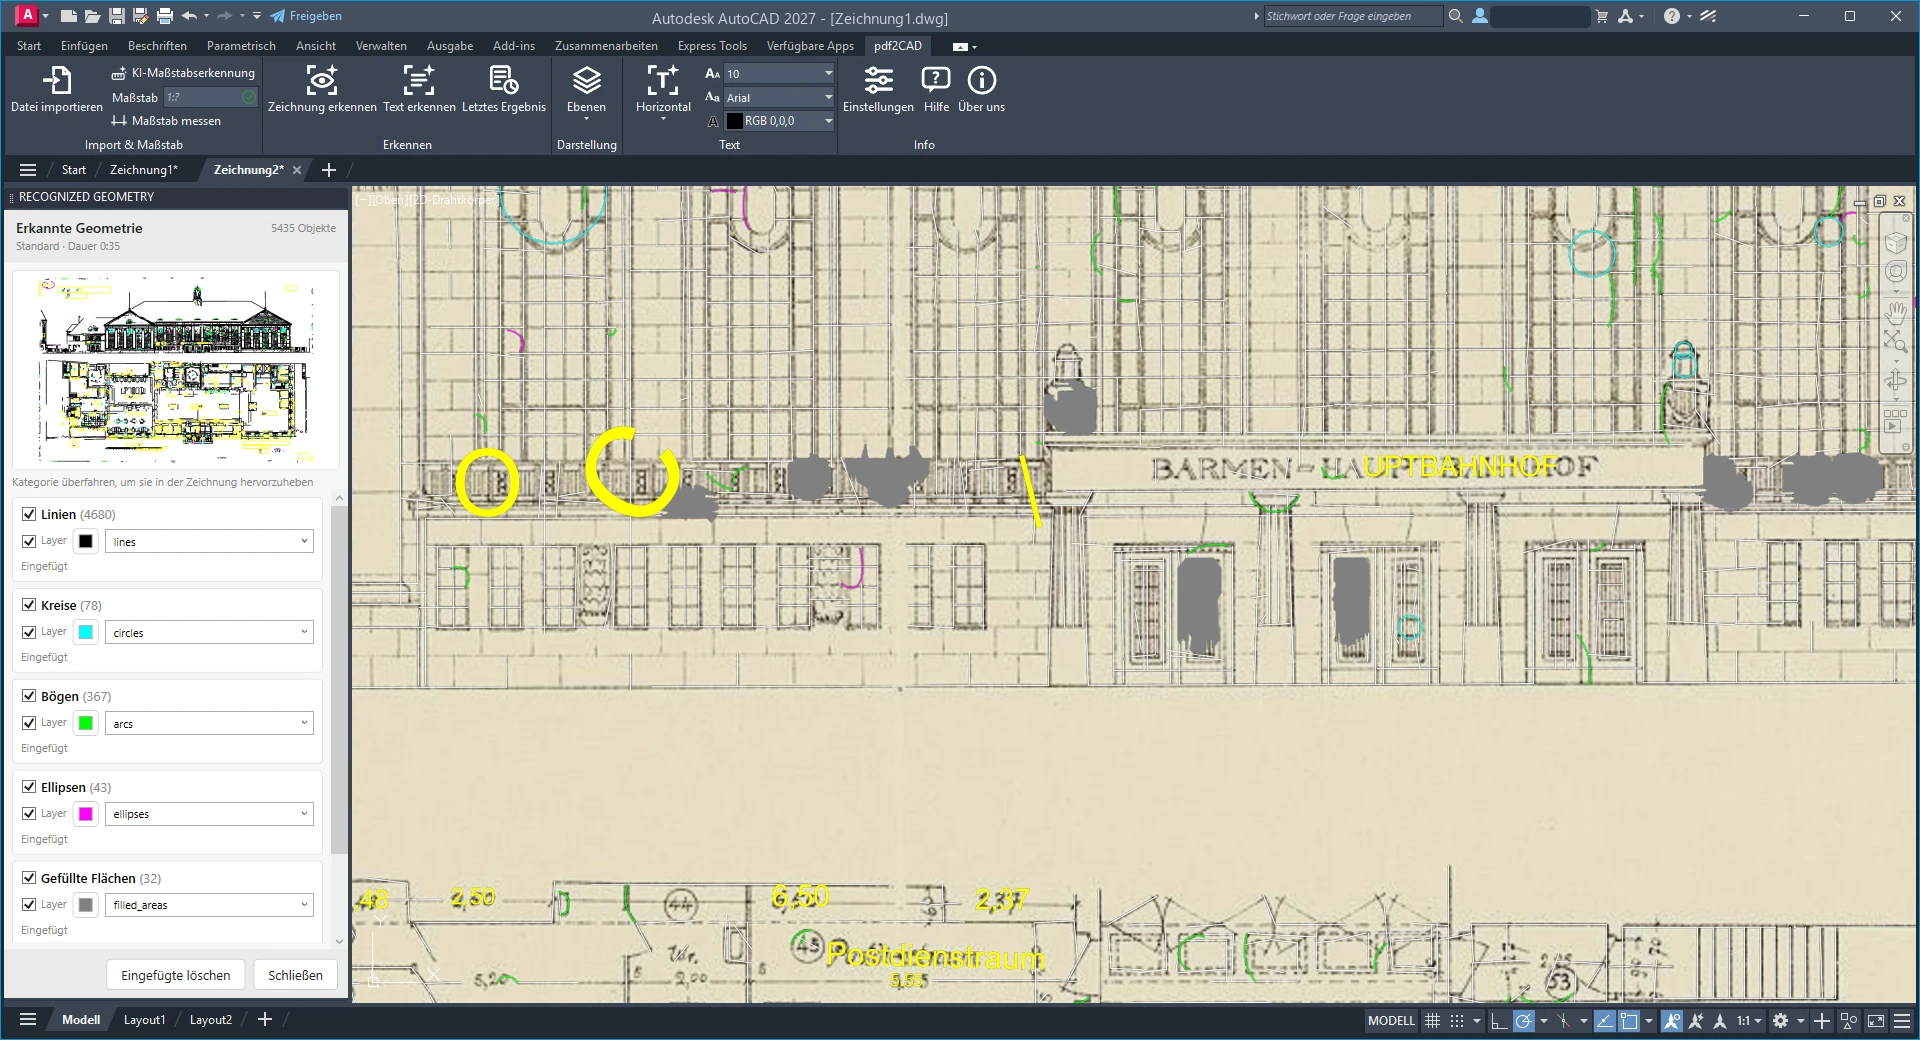Image resolution: width=1920 pixels, height=1040 pixels.
Task: Click the Hilfe help icon
Action: click(936, 81)
